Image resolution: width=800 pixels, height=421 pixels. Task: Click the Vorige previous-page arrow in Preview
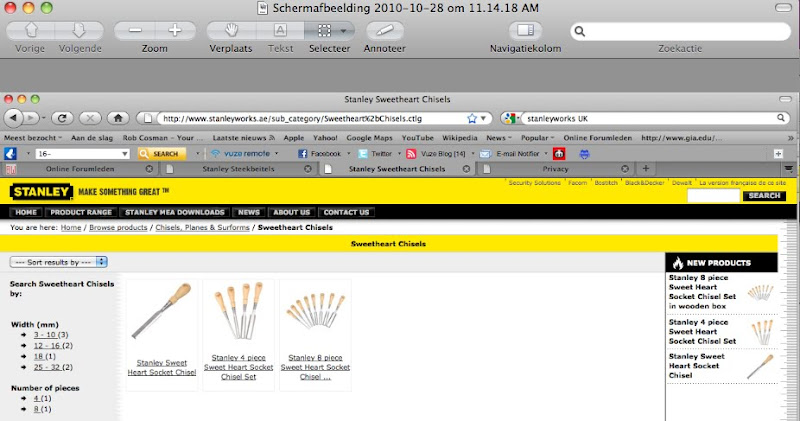tap(31, 31)
